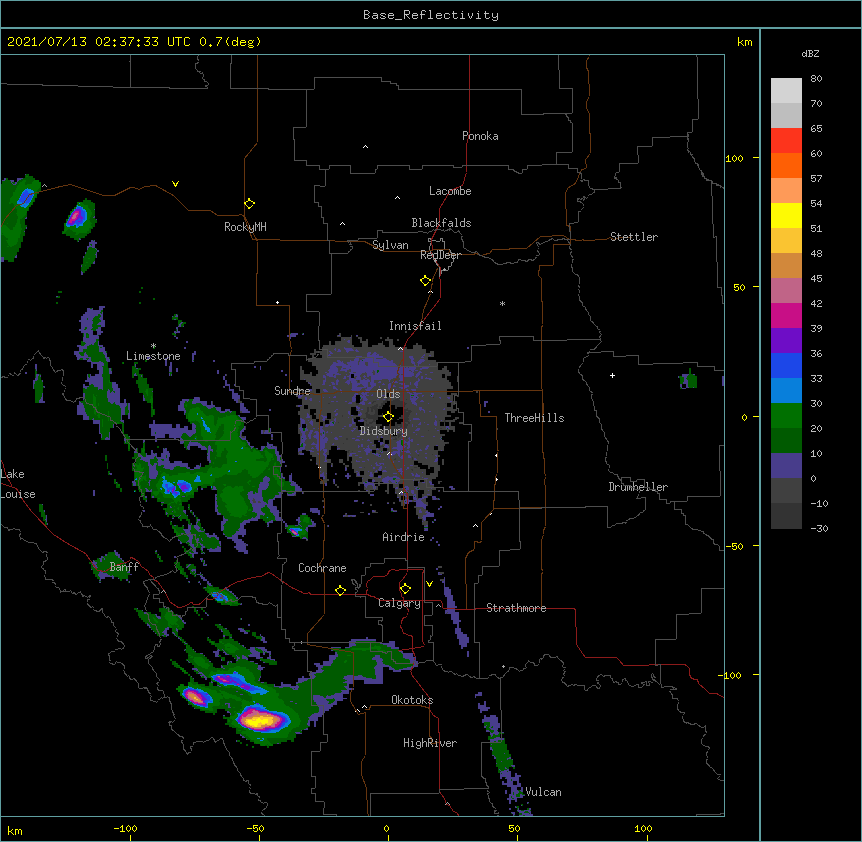This screenshot has height=842, width=862.
Task: Select the blue 33-36 dBZ legend swatch
Action: point(786,365)
